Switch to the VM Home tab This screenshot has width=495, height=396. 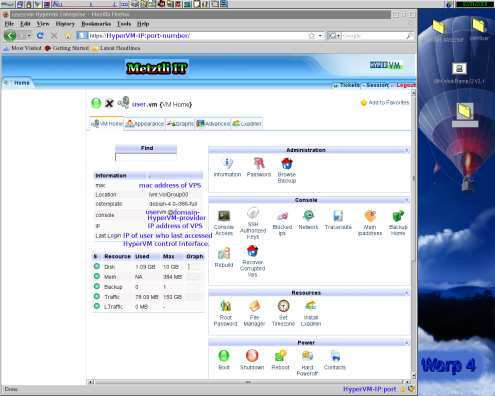[x=107, y=124]
